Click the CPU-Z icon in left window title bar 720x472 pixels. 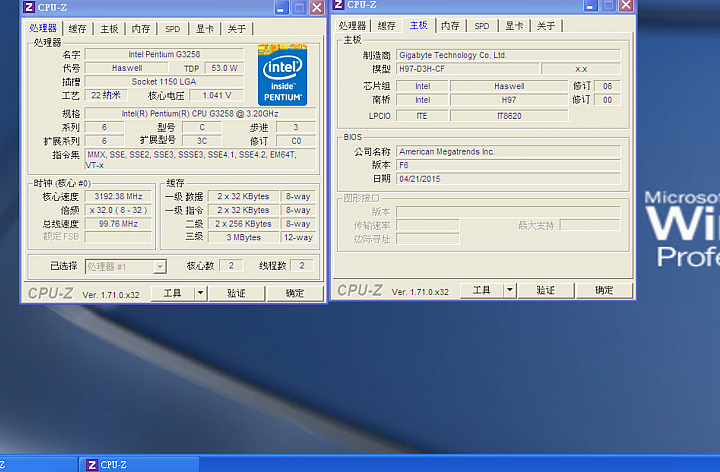coord(29,7)
